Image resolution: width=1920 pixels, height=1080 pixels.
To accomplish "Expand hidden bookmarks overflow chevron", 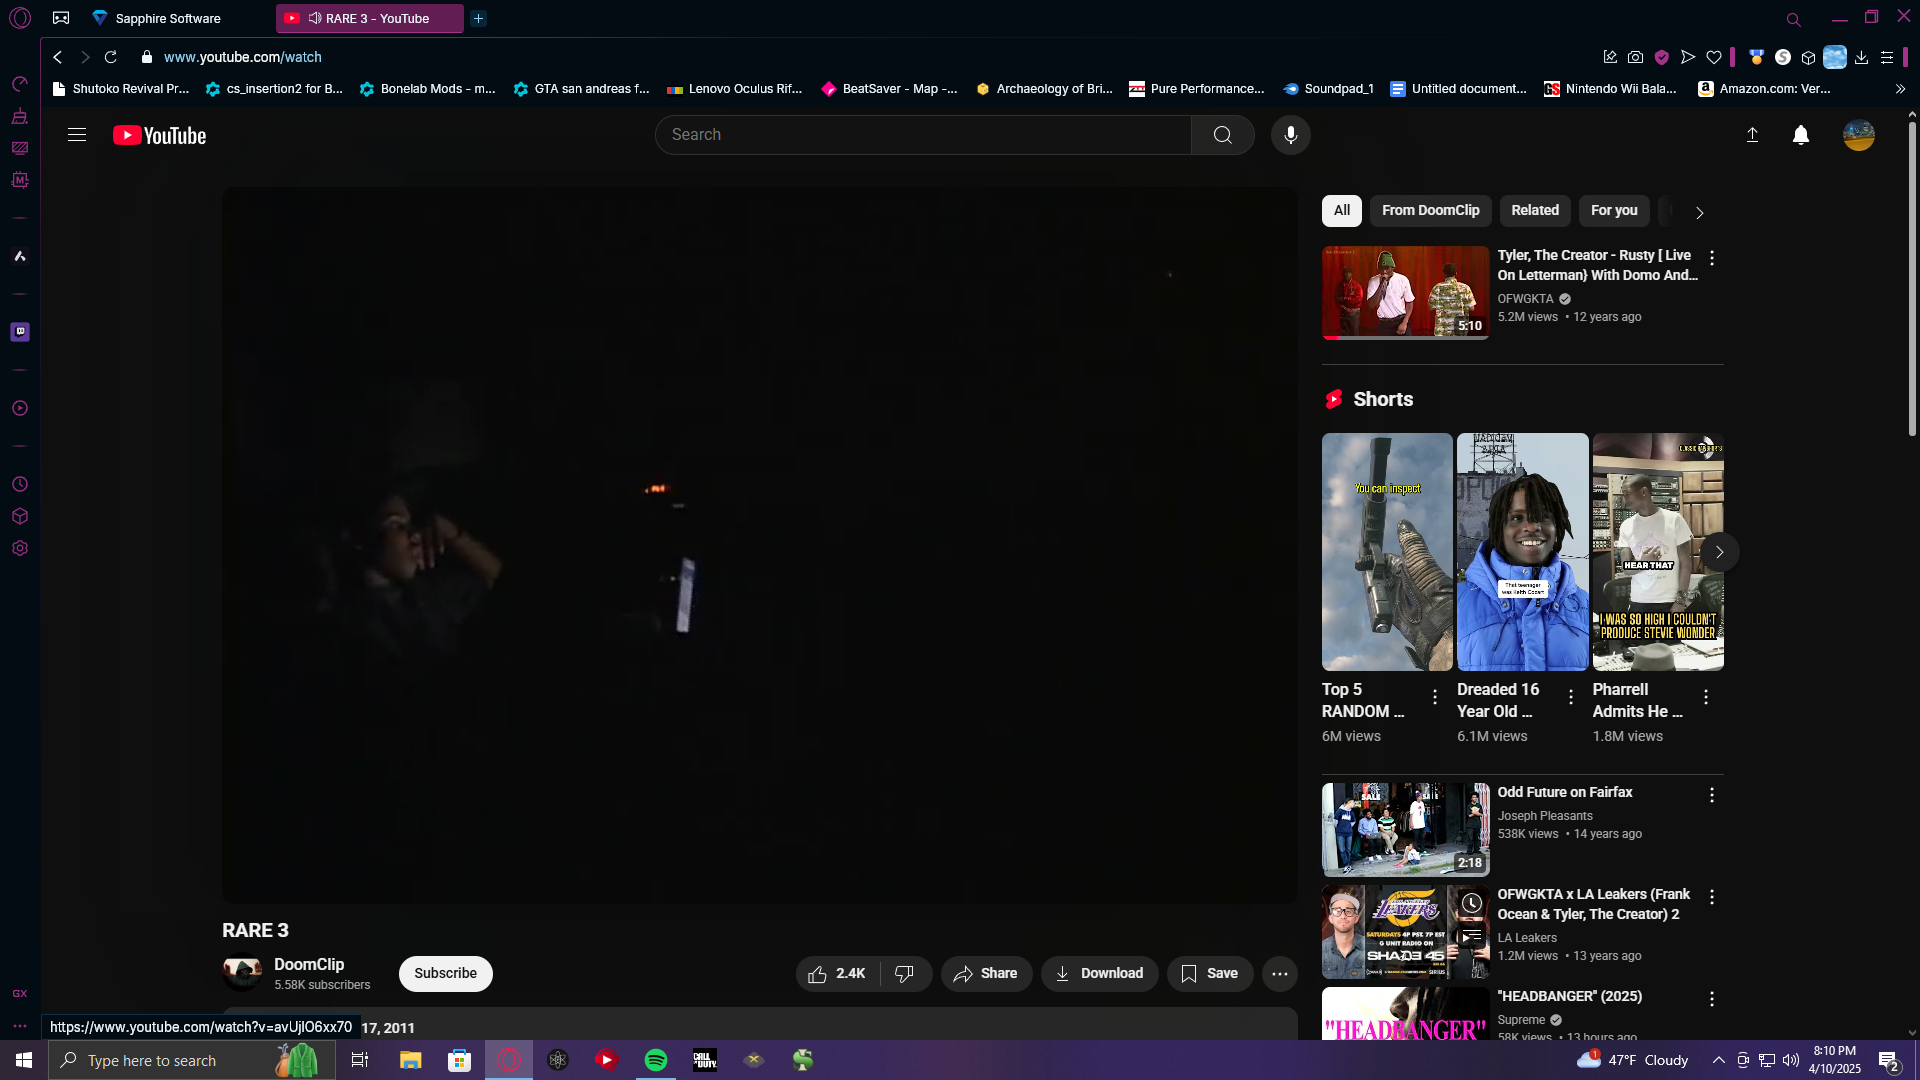I will 1900,89.
